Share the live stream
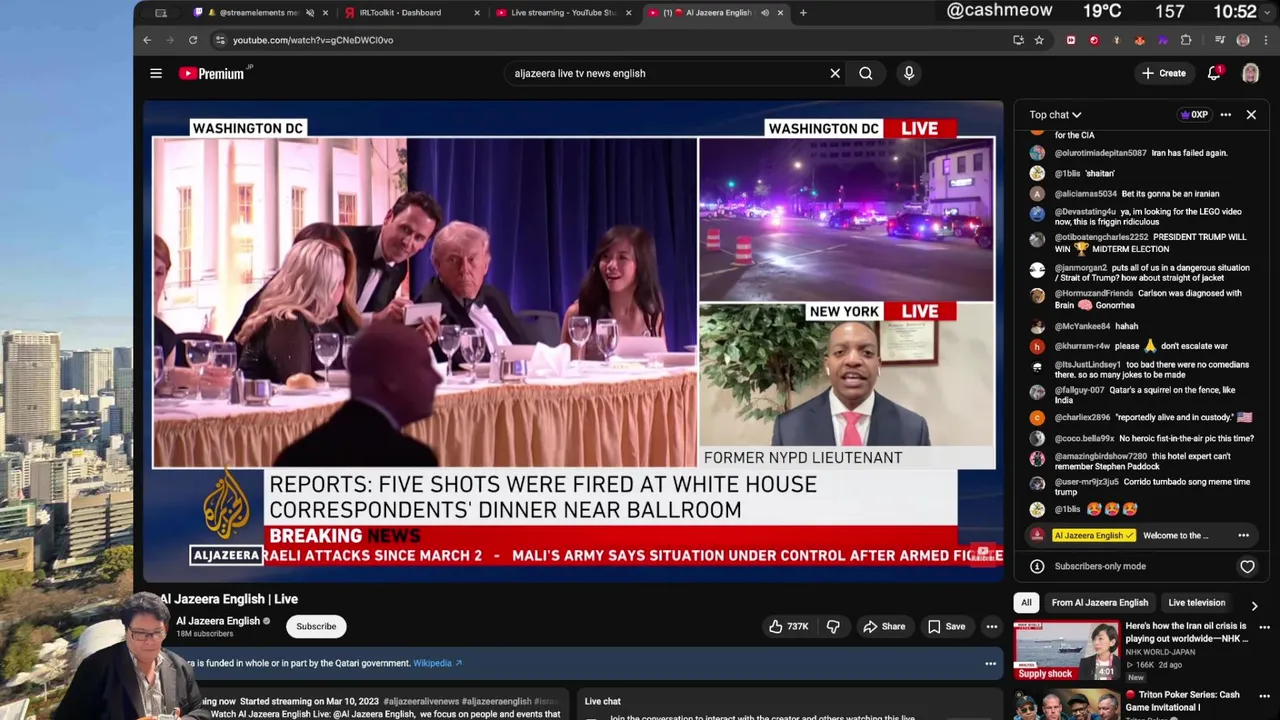 pyautogui.click(x=884, y=626)
